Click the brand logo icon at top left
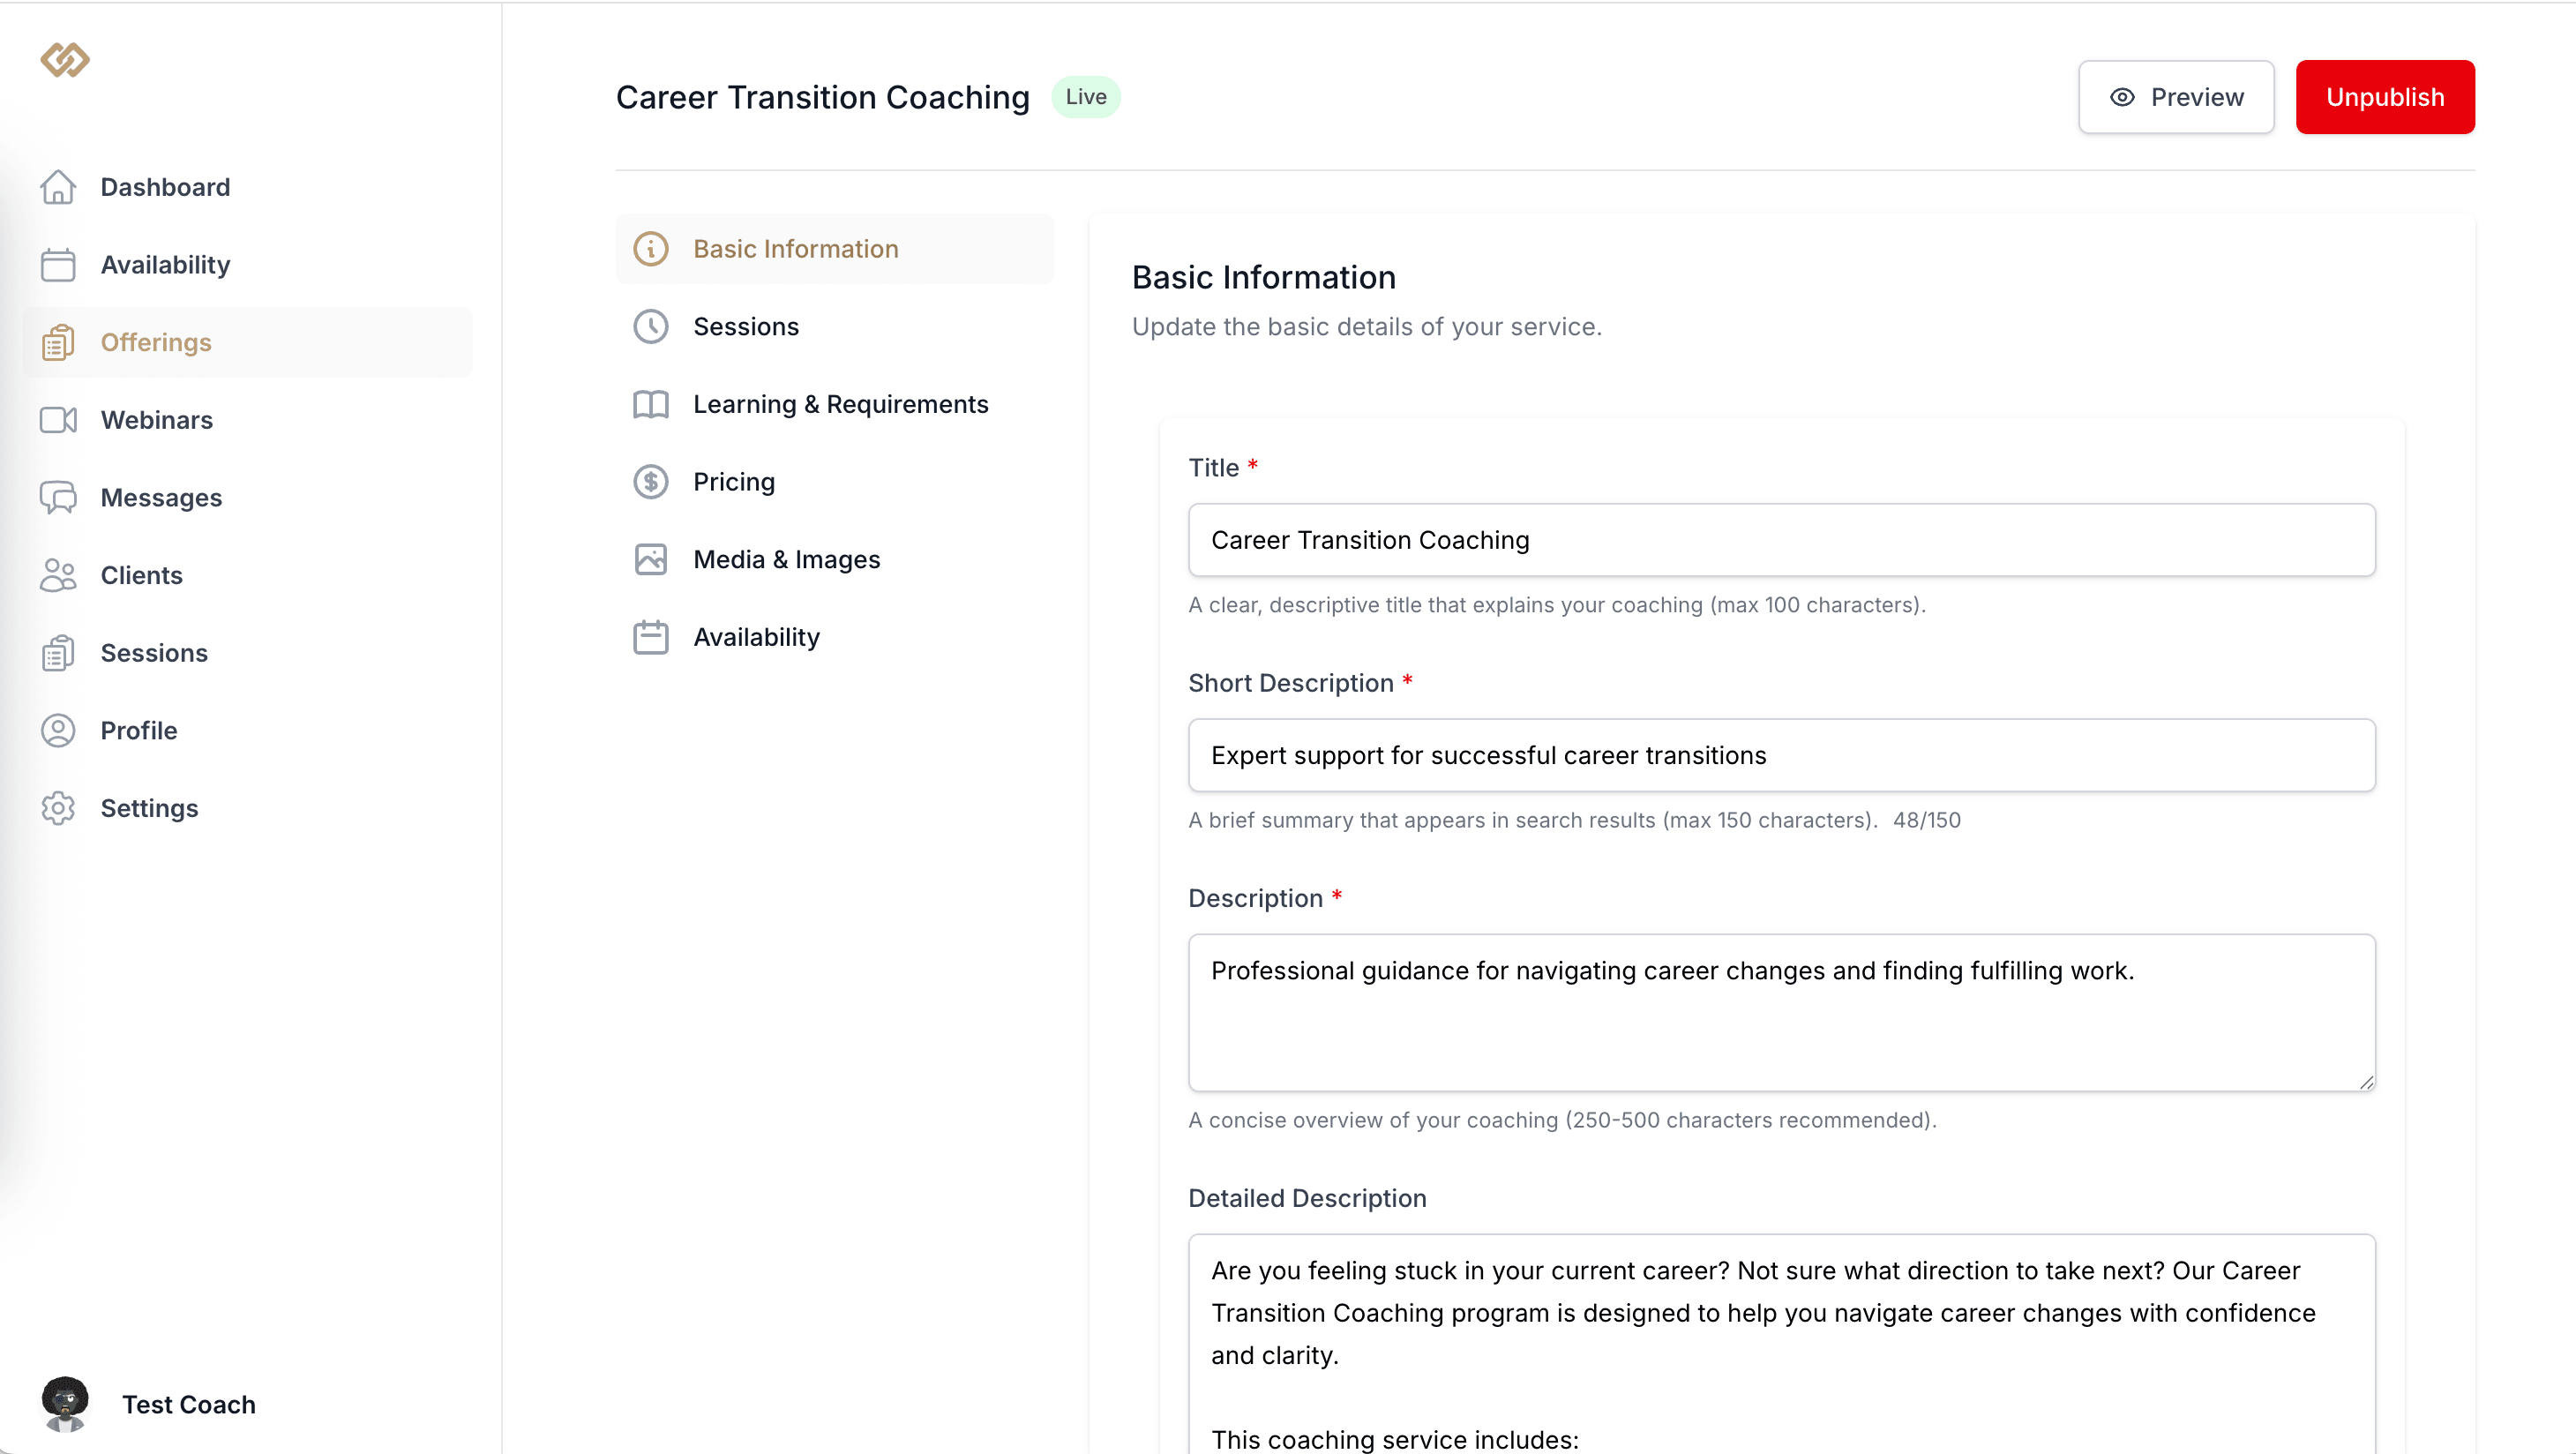The height and width of the screenshot is (1454, 2576). click(x=65, y=60)
